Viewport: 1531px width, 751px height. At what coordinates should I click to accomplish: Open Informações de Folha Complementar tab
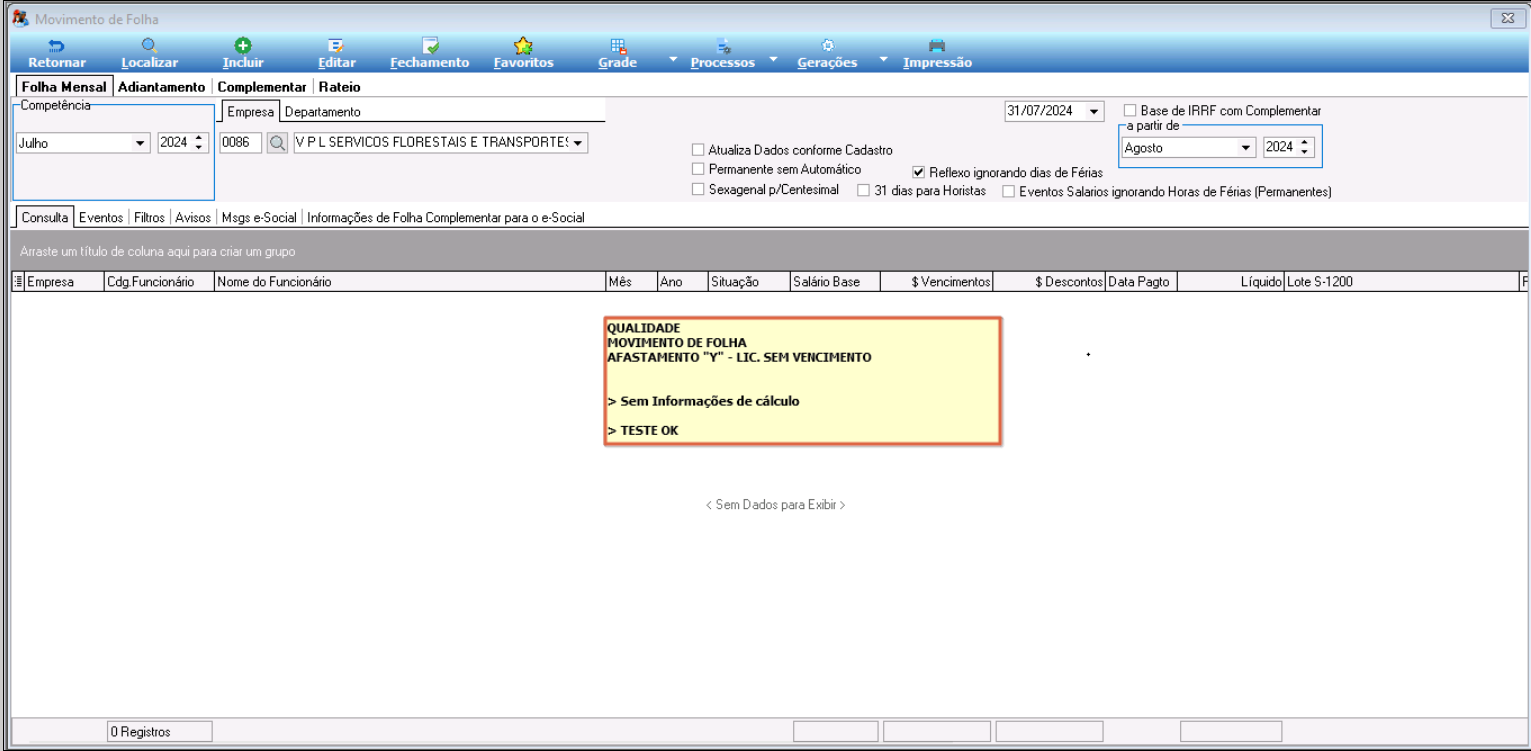(446, 217)
